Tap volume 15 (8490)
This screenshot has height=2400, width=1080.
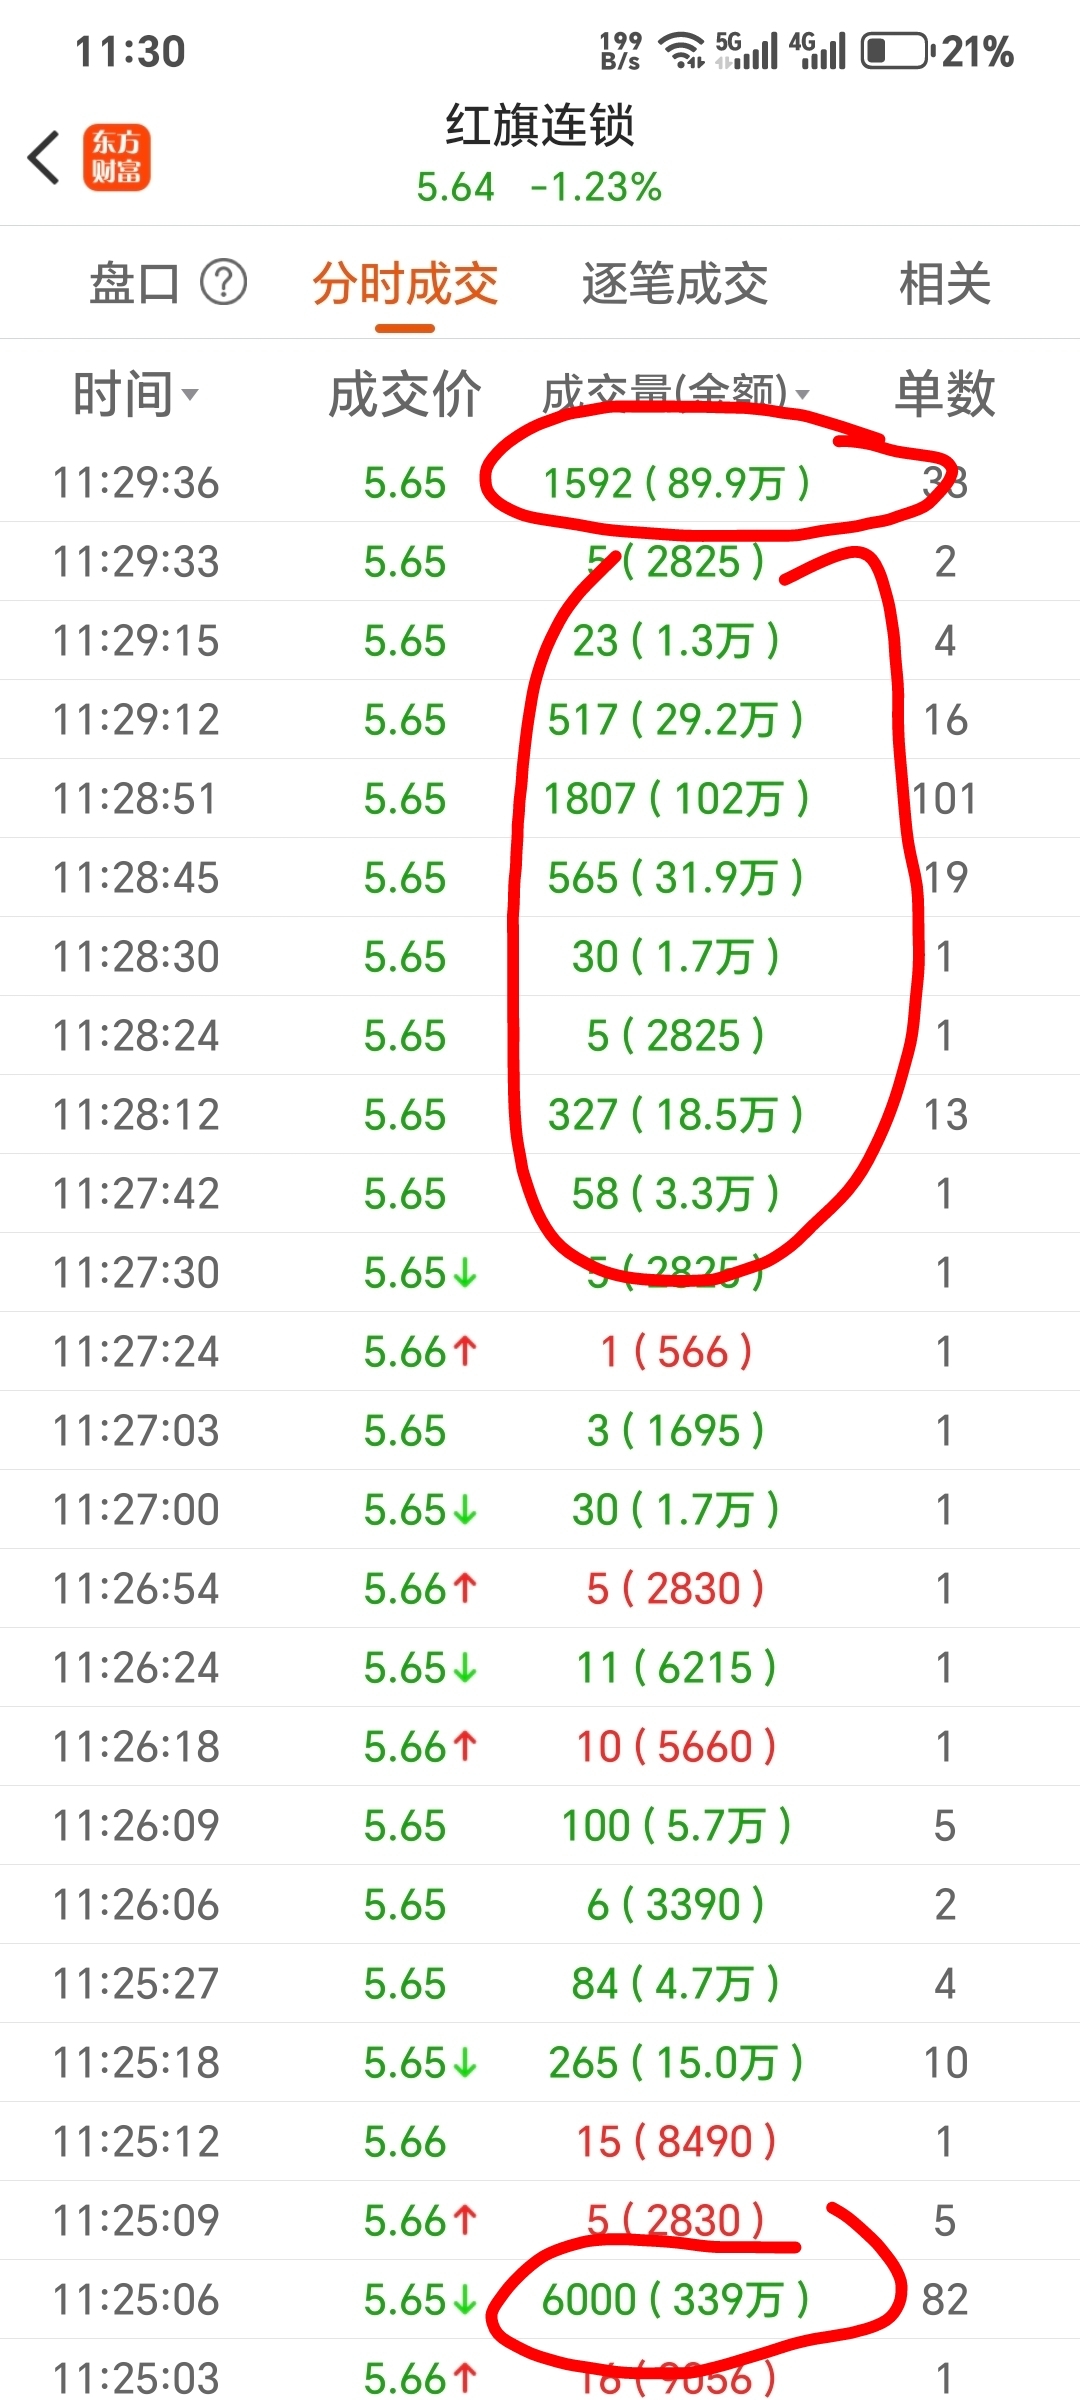point(676,2142)
